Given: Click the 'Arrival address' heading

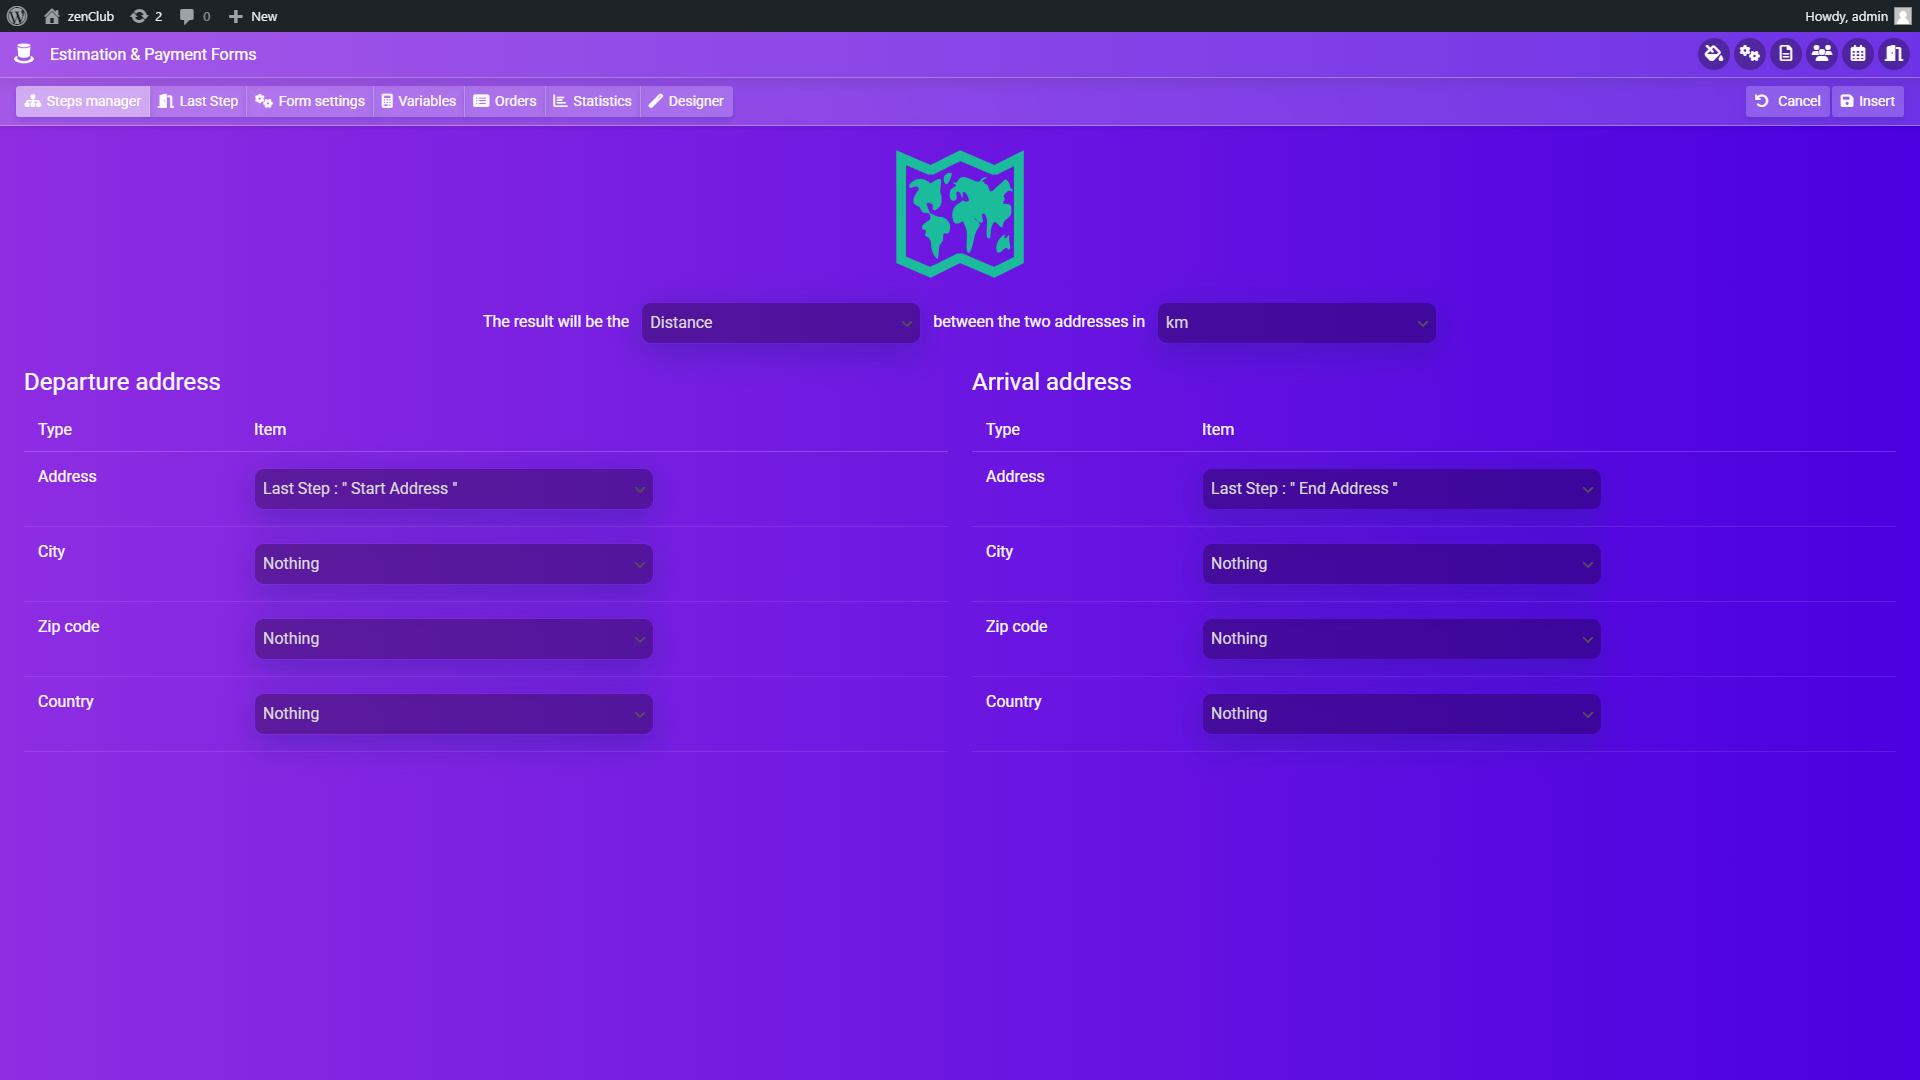Looking at the screenshot, I should click(x=1052, y=382).
